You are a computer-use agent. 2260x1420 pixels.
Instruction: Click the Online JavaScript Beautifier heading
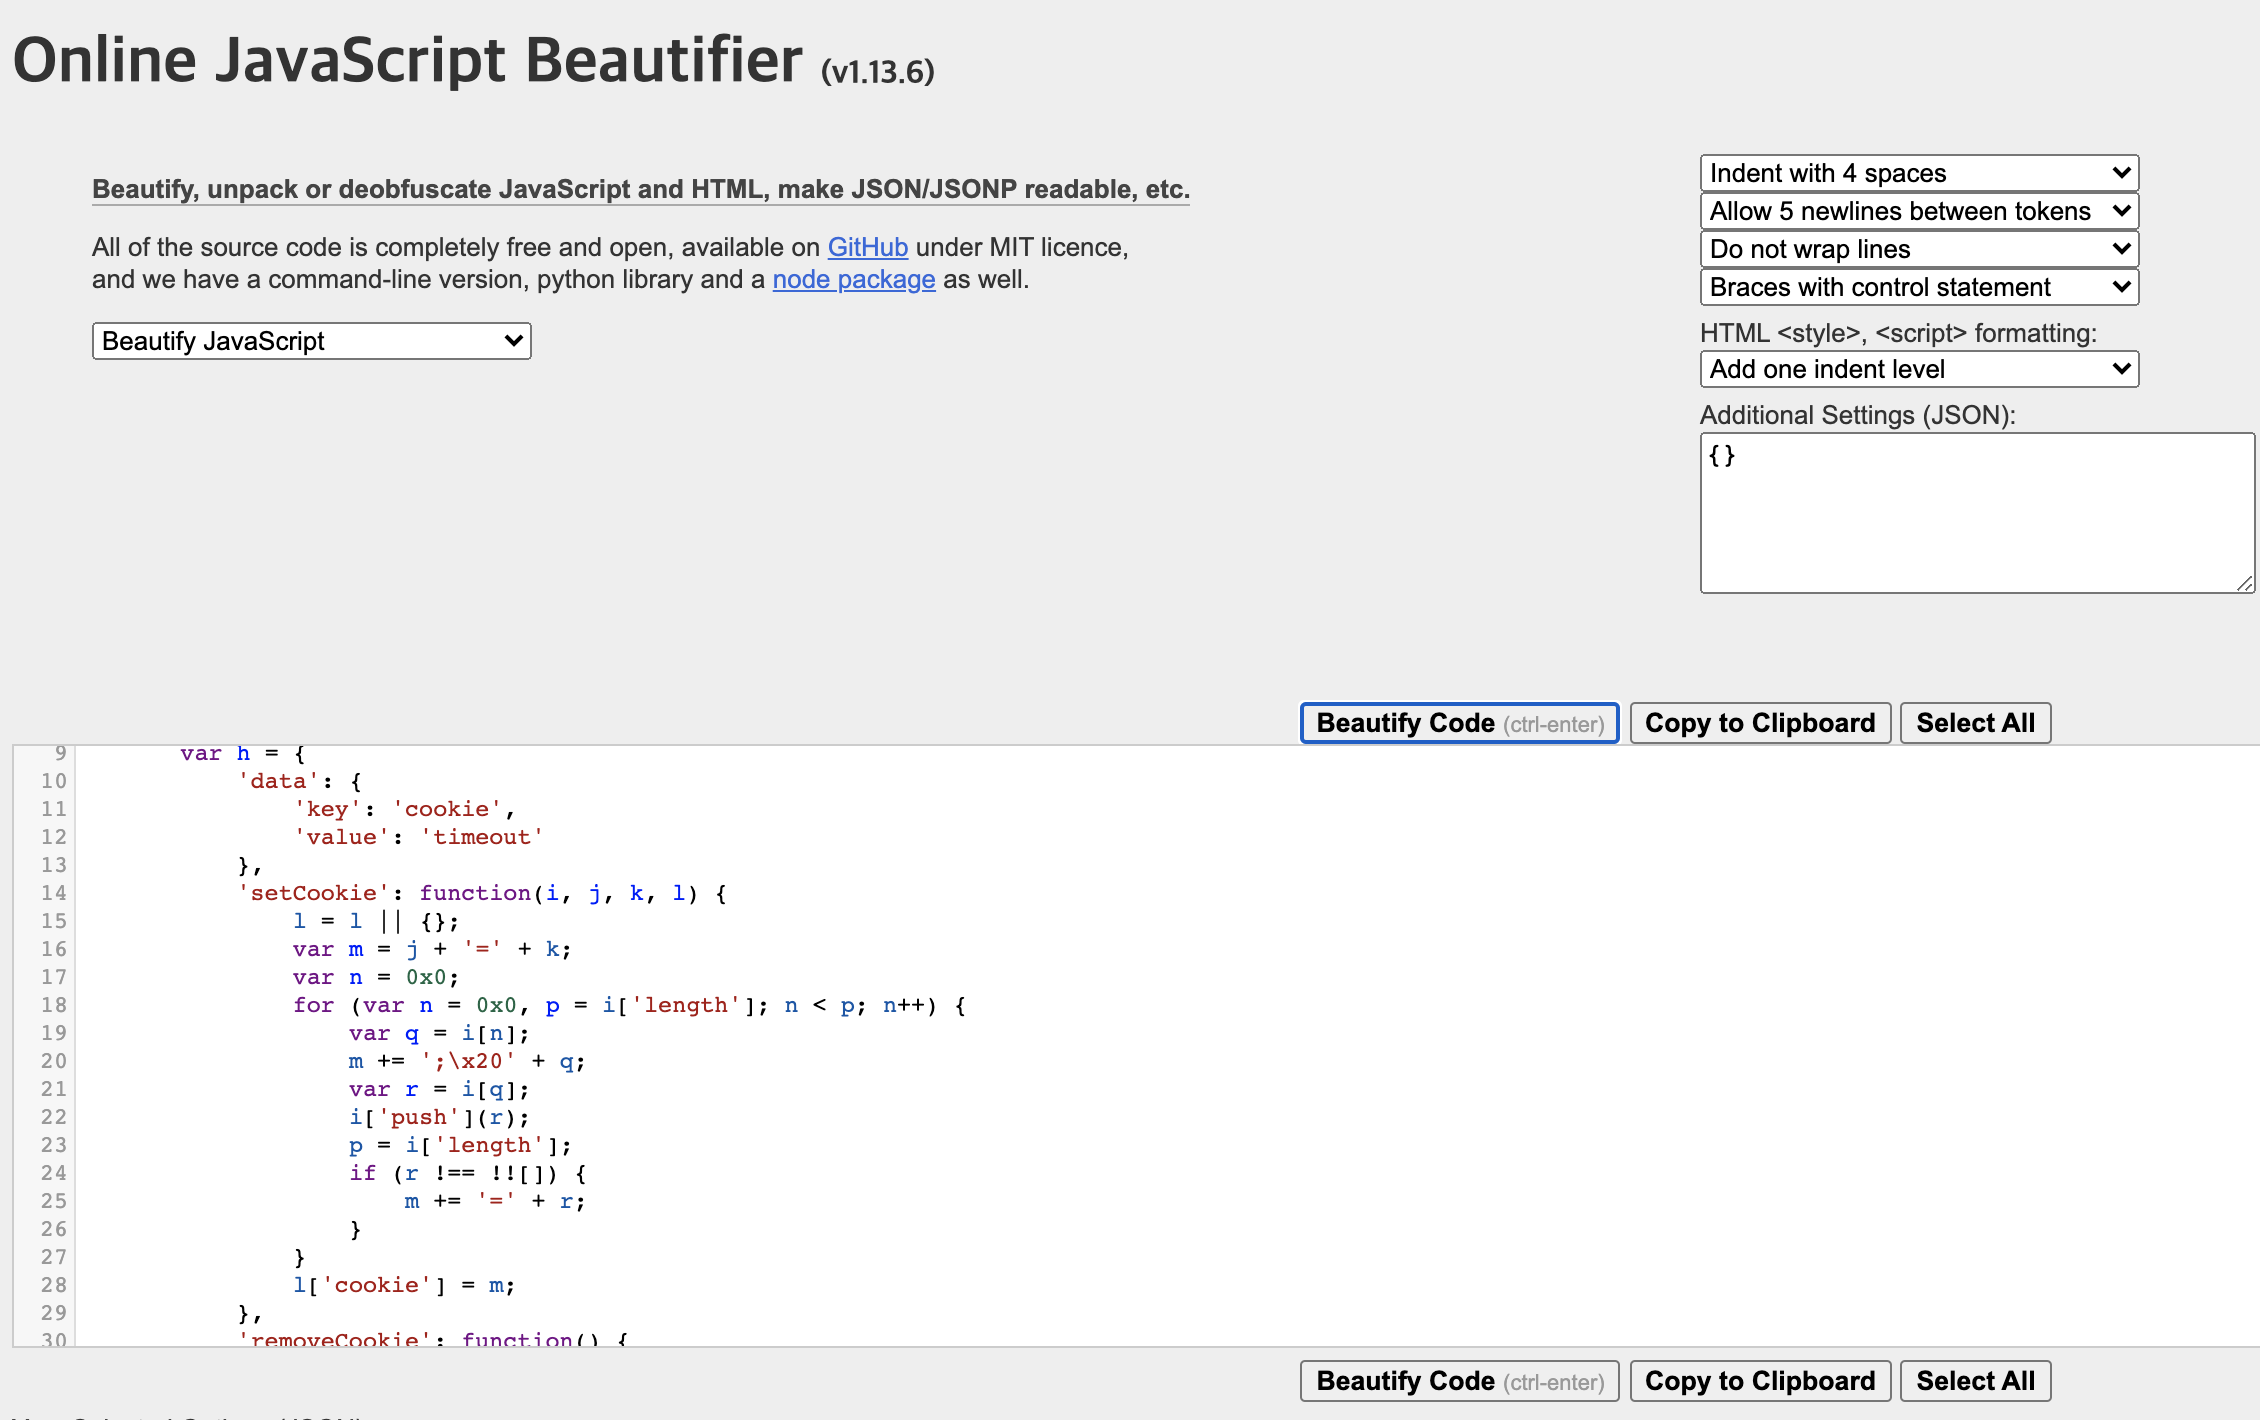click(407, 60)
